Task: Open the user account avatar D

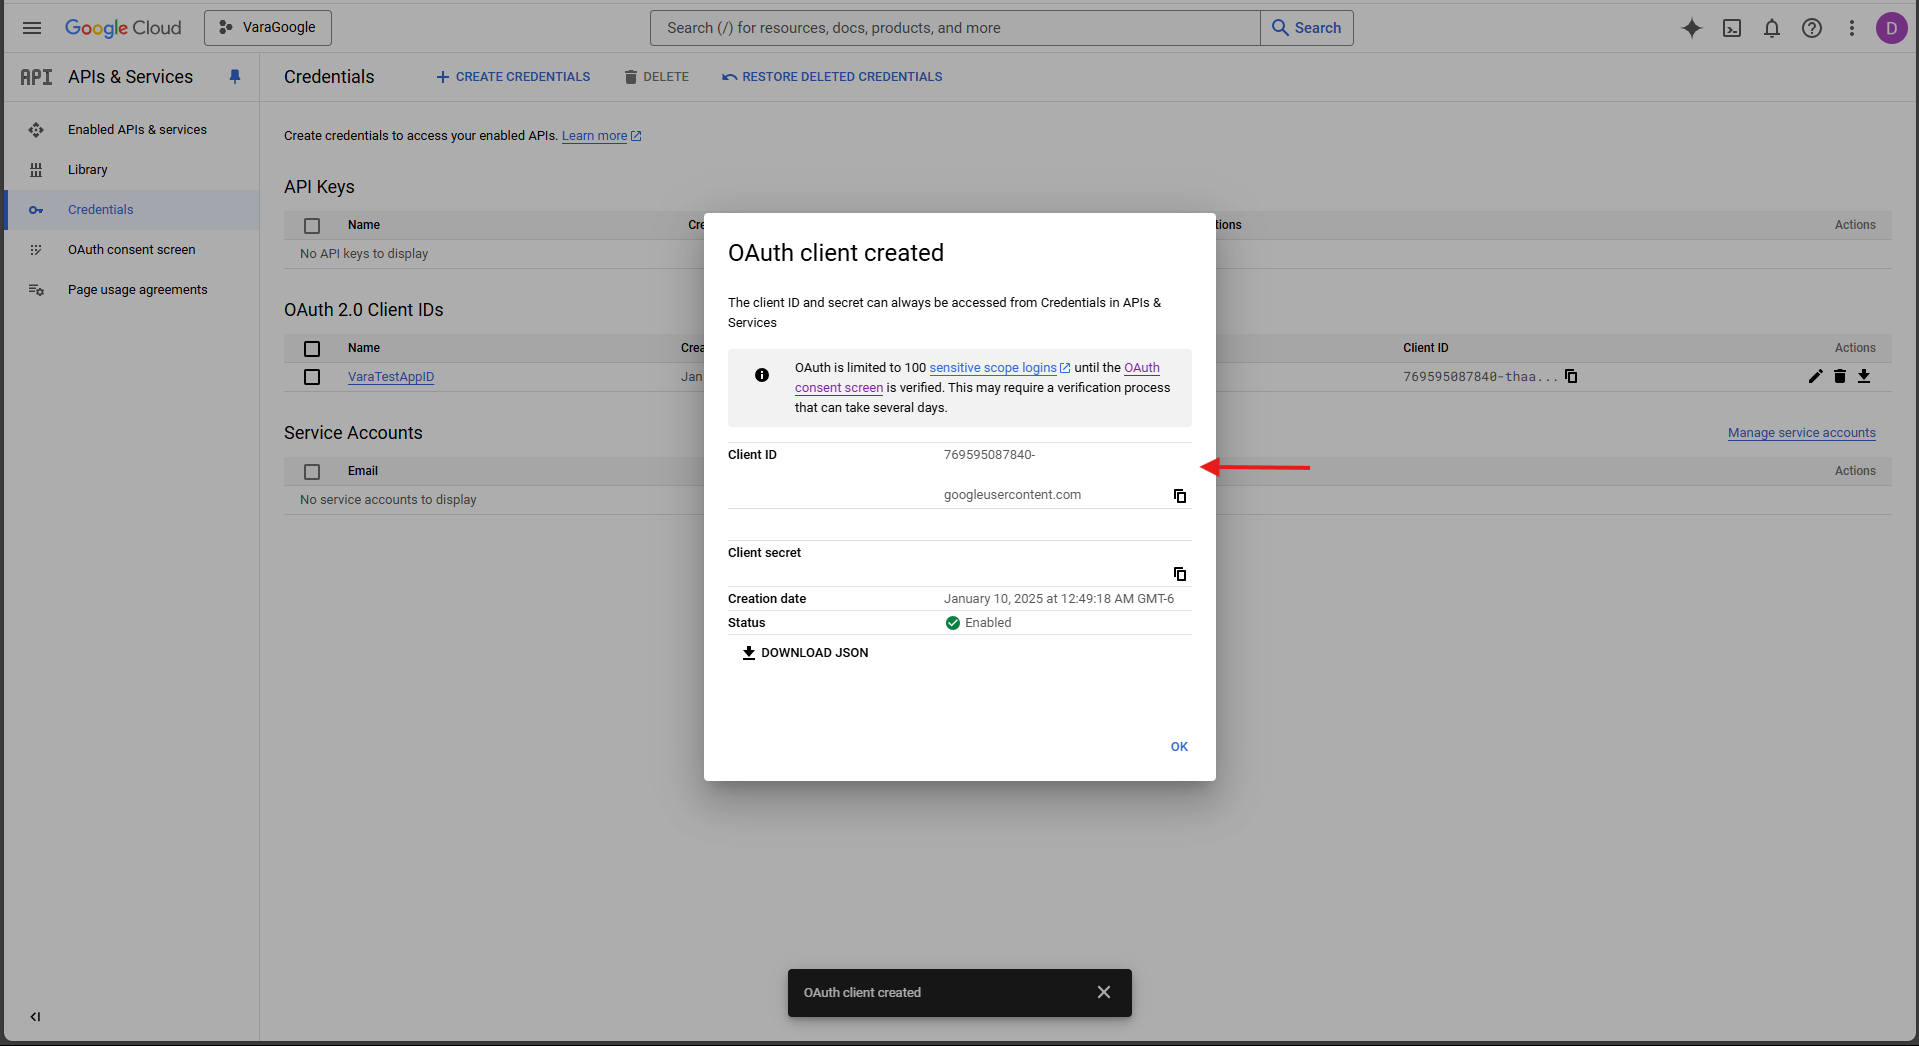Action: pyautogui.click(x=1891, y=28)
